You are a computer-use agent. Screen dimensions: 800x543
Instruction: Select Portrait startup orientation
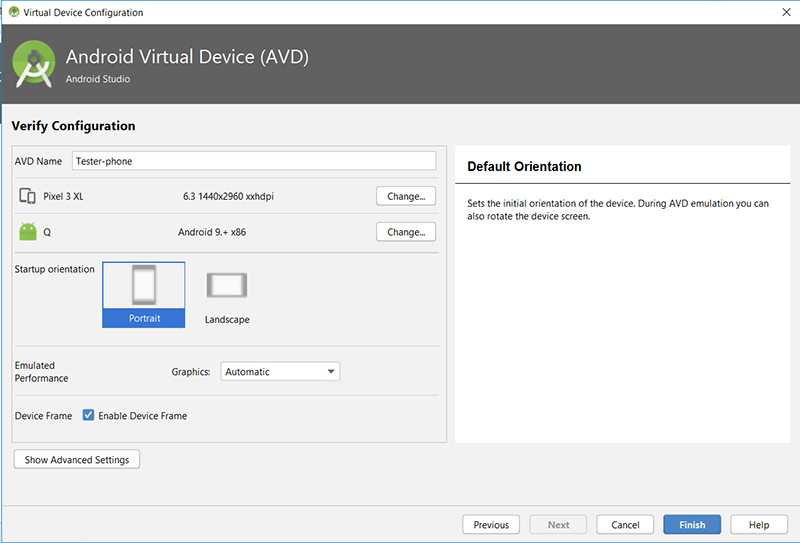point(144,294)
